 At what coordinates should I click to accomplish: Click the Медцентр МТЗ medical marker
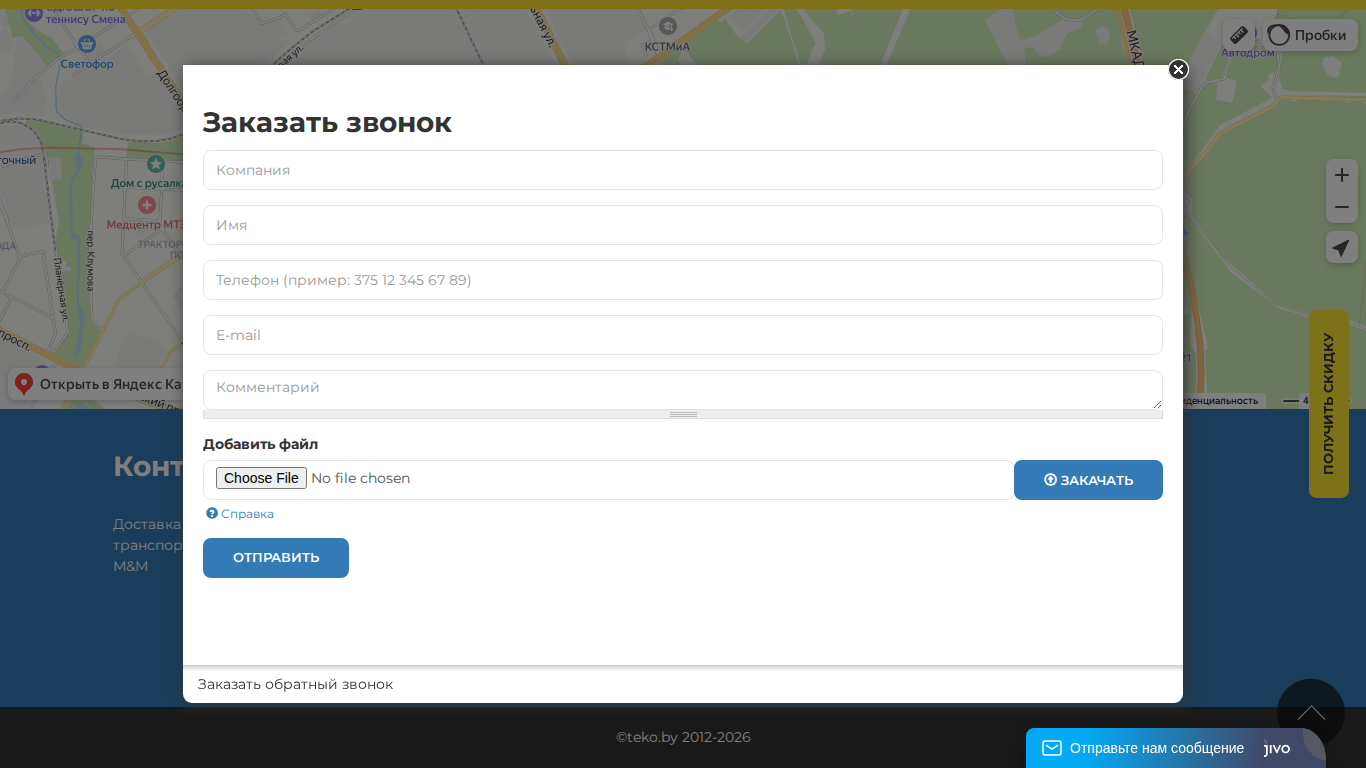point(147,205)
